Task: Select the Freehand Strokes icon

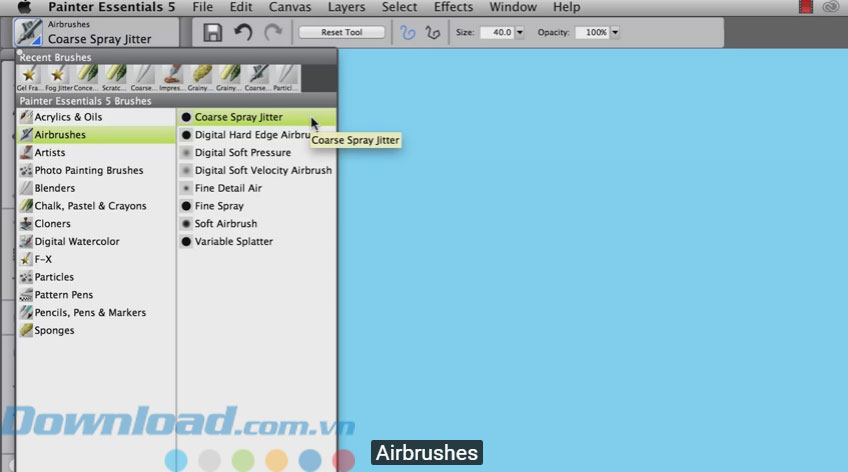Action: [408, 32]
